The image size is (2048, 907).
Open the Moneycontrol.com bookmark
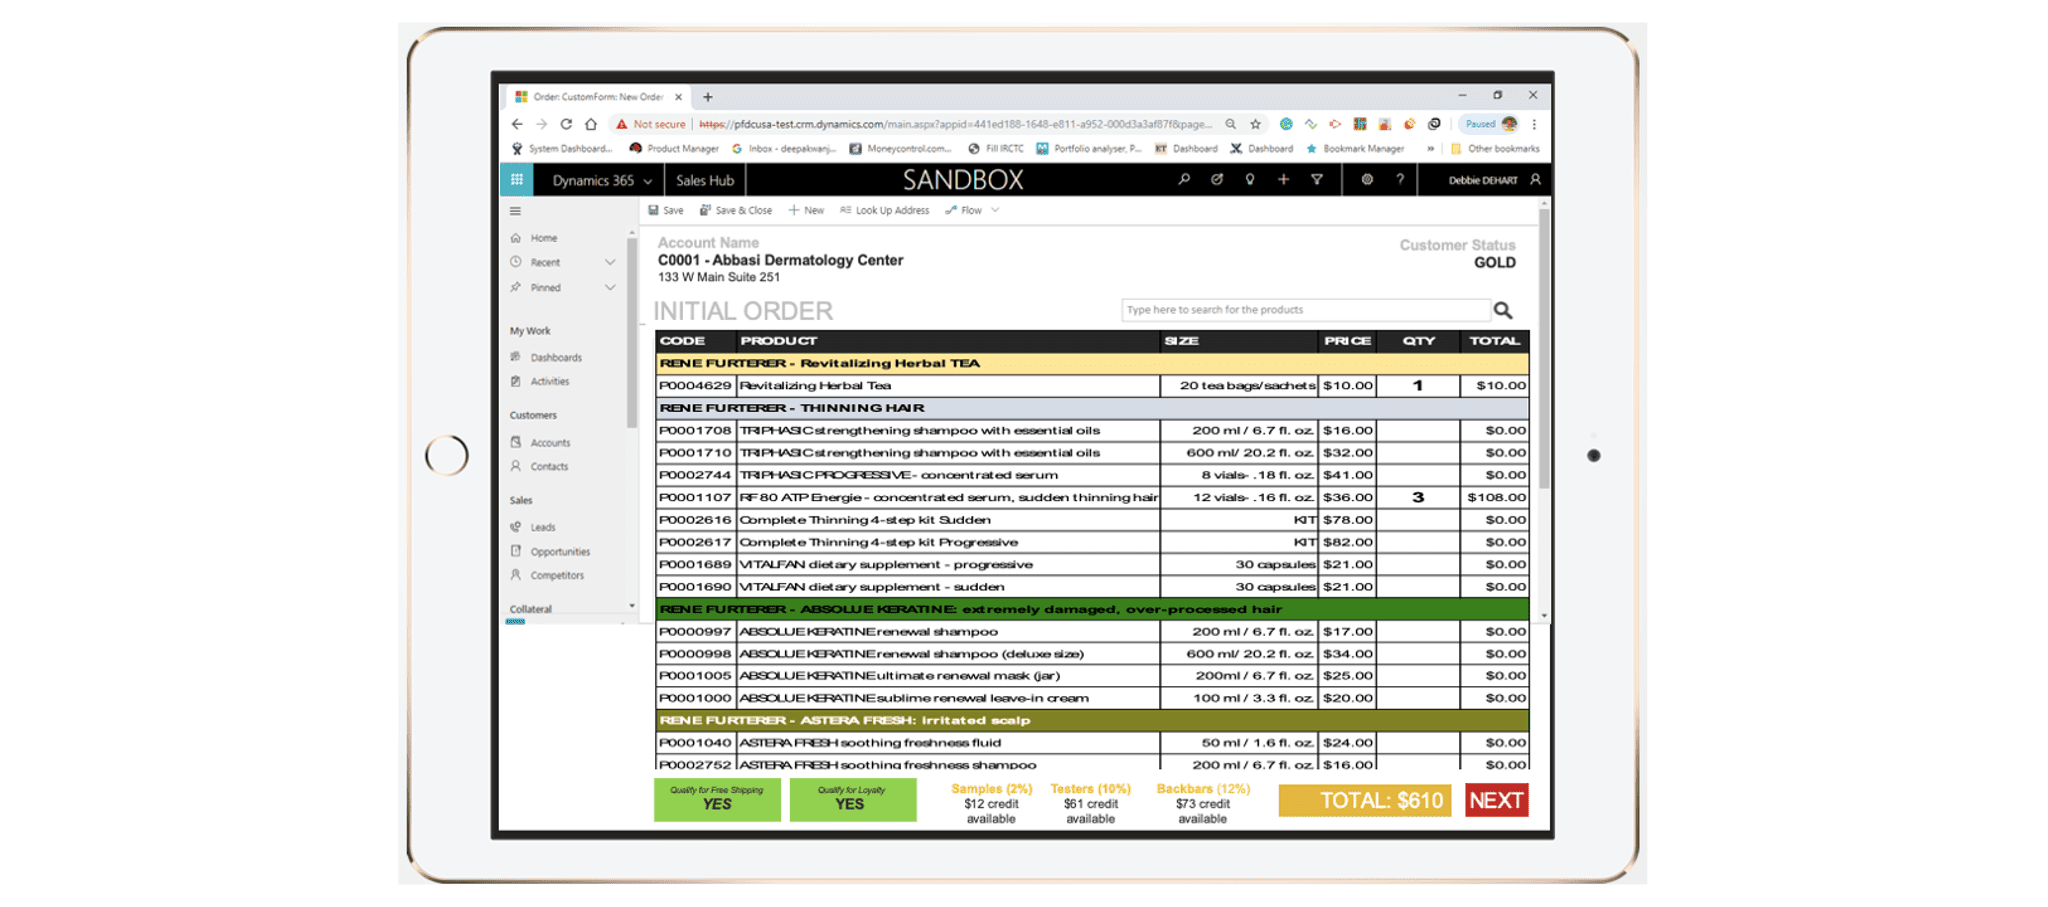tap(900, 149)
